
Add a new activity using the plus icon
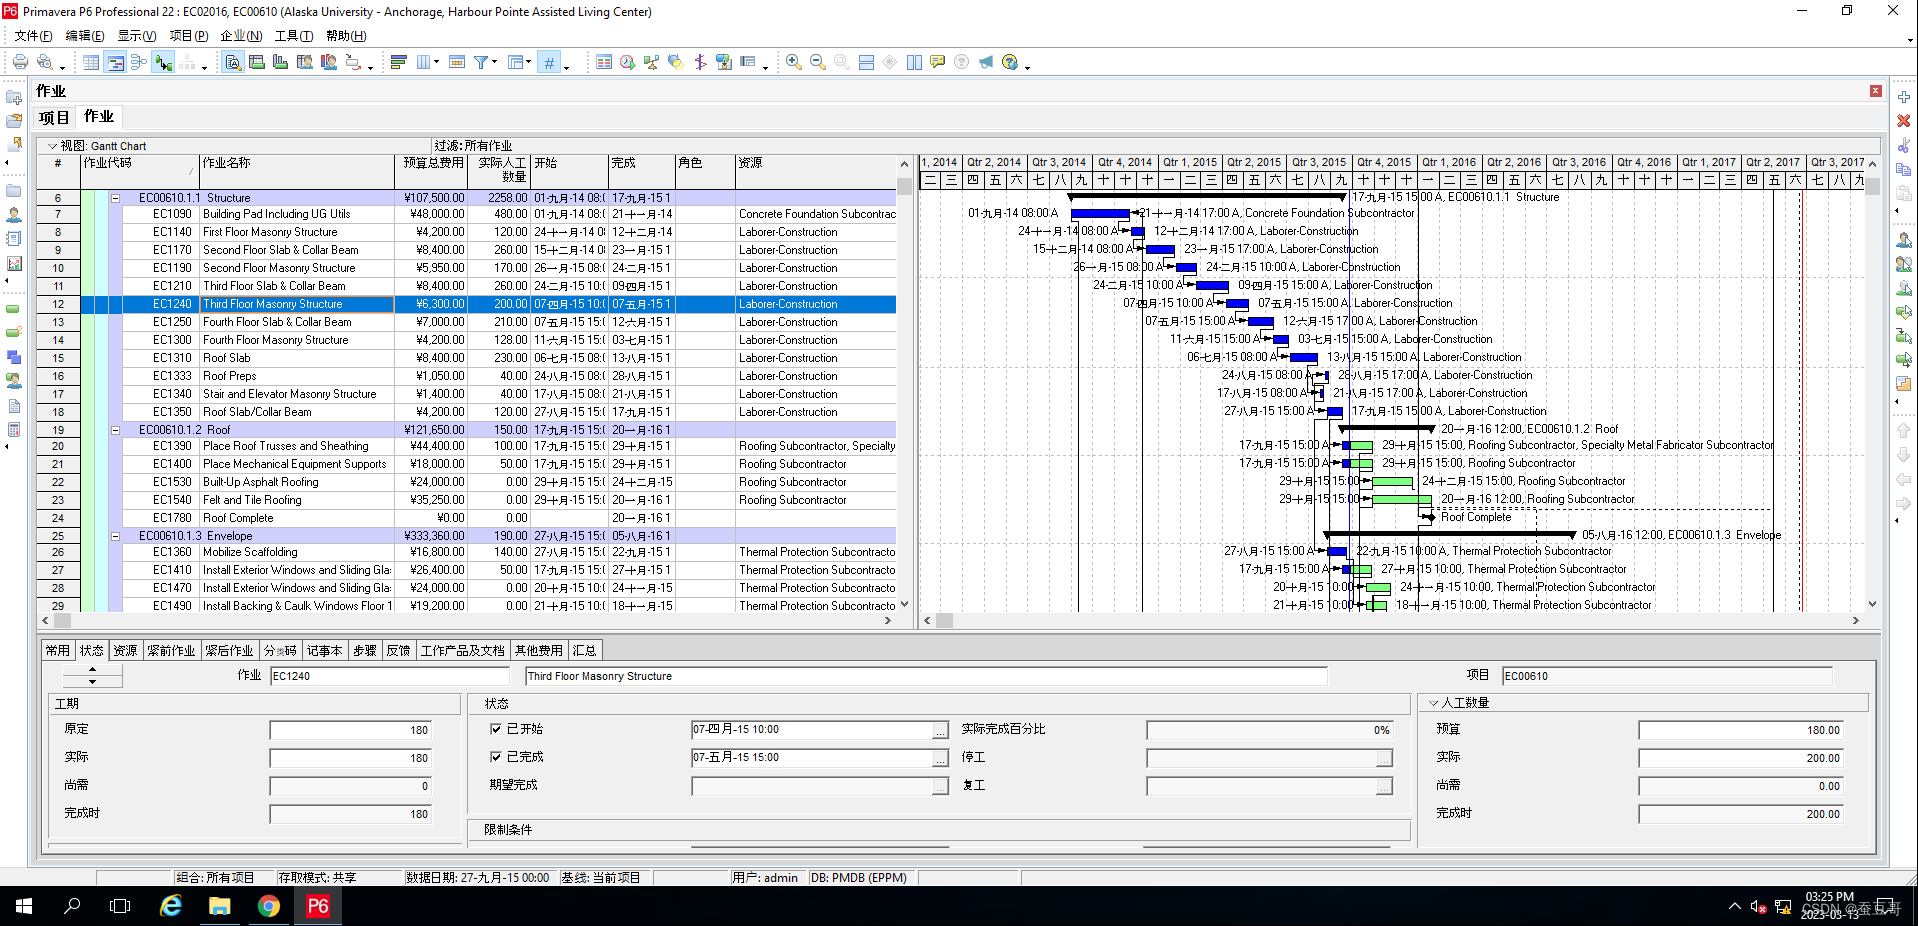(x=1904, y=97)
